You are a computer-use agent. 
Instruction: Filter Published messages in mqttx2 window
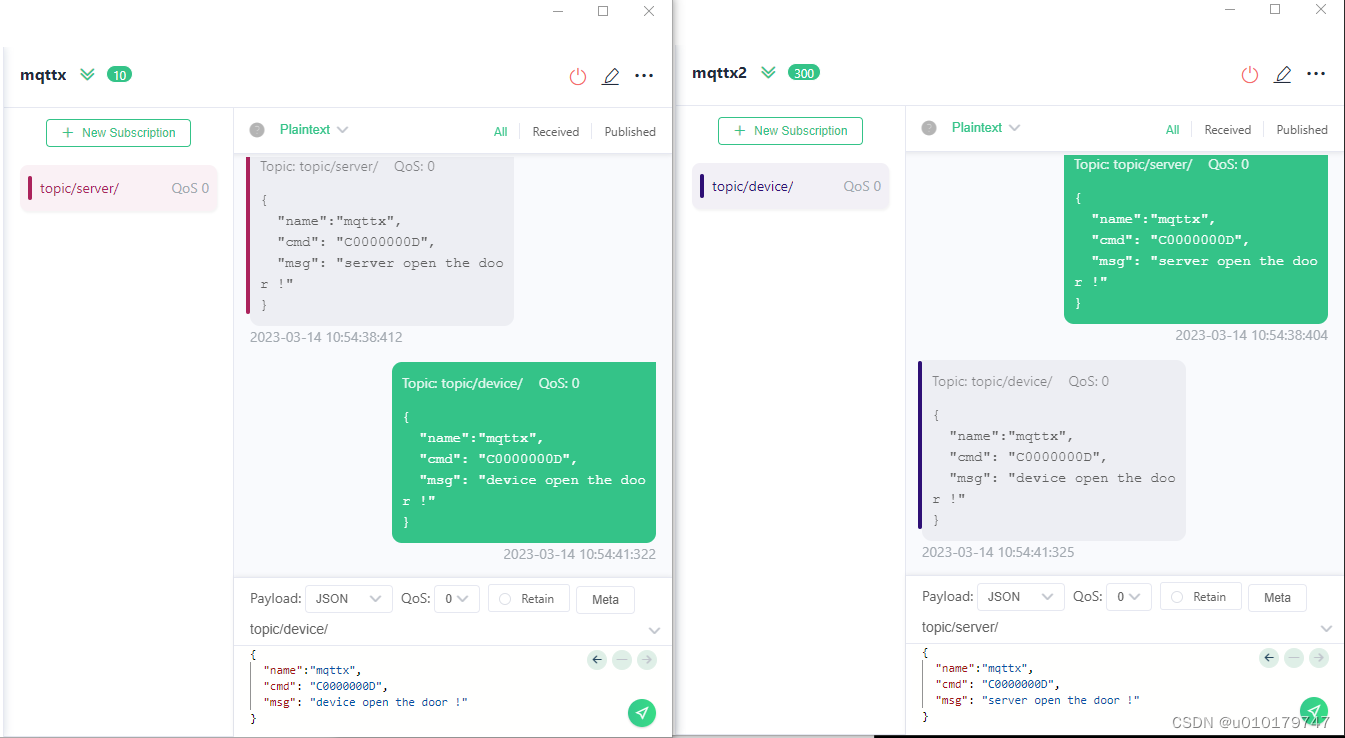[1302, 130]
